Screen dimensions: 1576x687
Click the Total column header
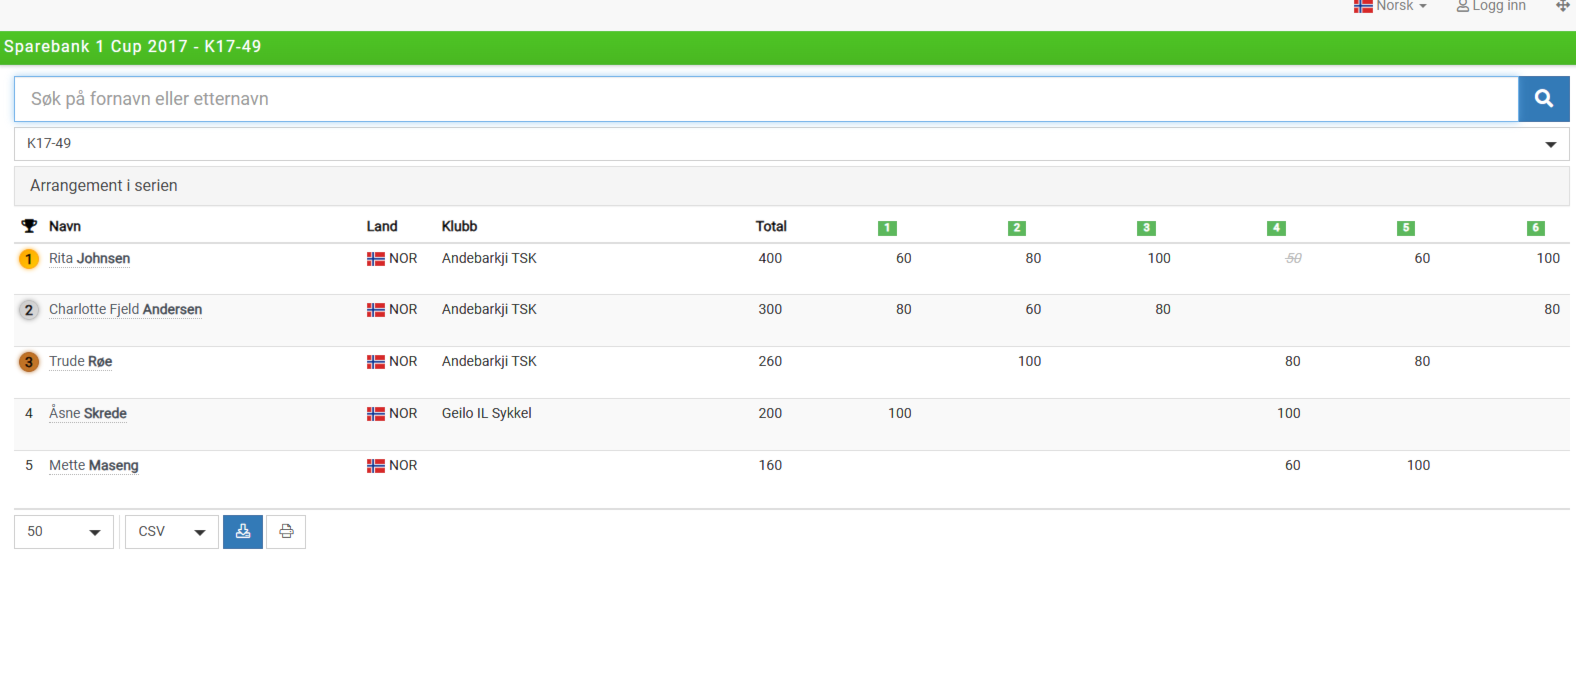[x=771, y=226]
